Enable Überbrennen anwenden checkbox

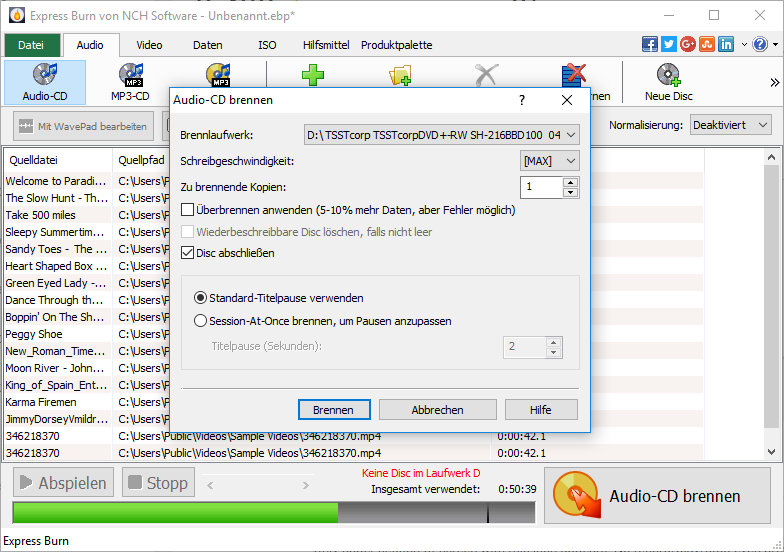click(x=188, y=210)
